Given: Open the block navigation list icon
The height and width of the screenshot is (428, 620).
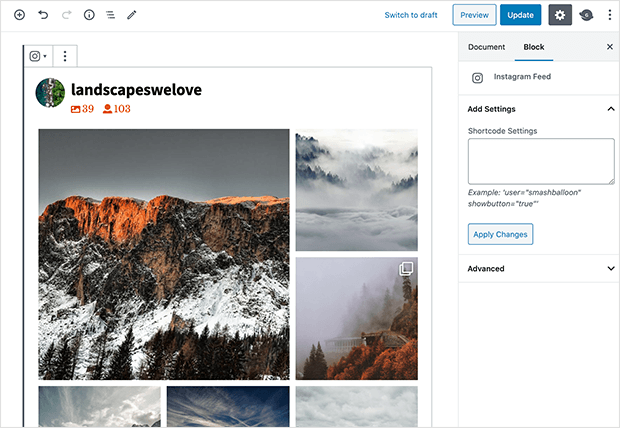Looking at the screenshot, I should (110, 15).
